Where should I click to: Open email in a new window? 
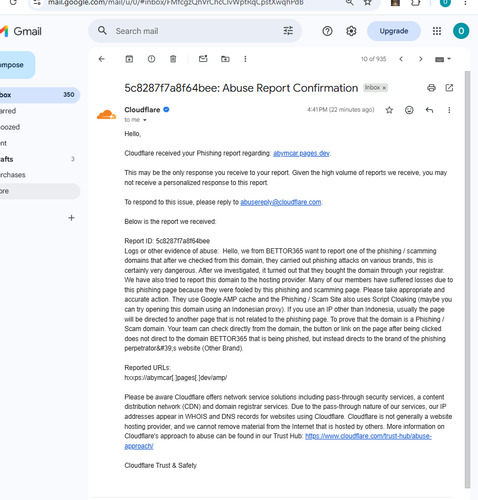point(449,88)
